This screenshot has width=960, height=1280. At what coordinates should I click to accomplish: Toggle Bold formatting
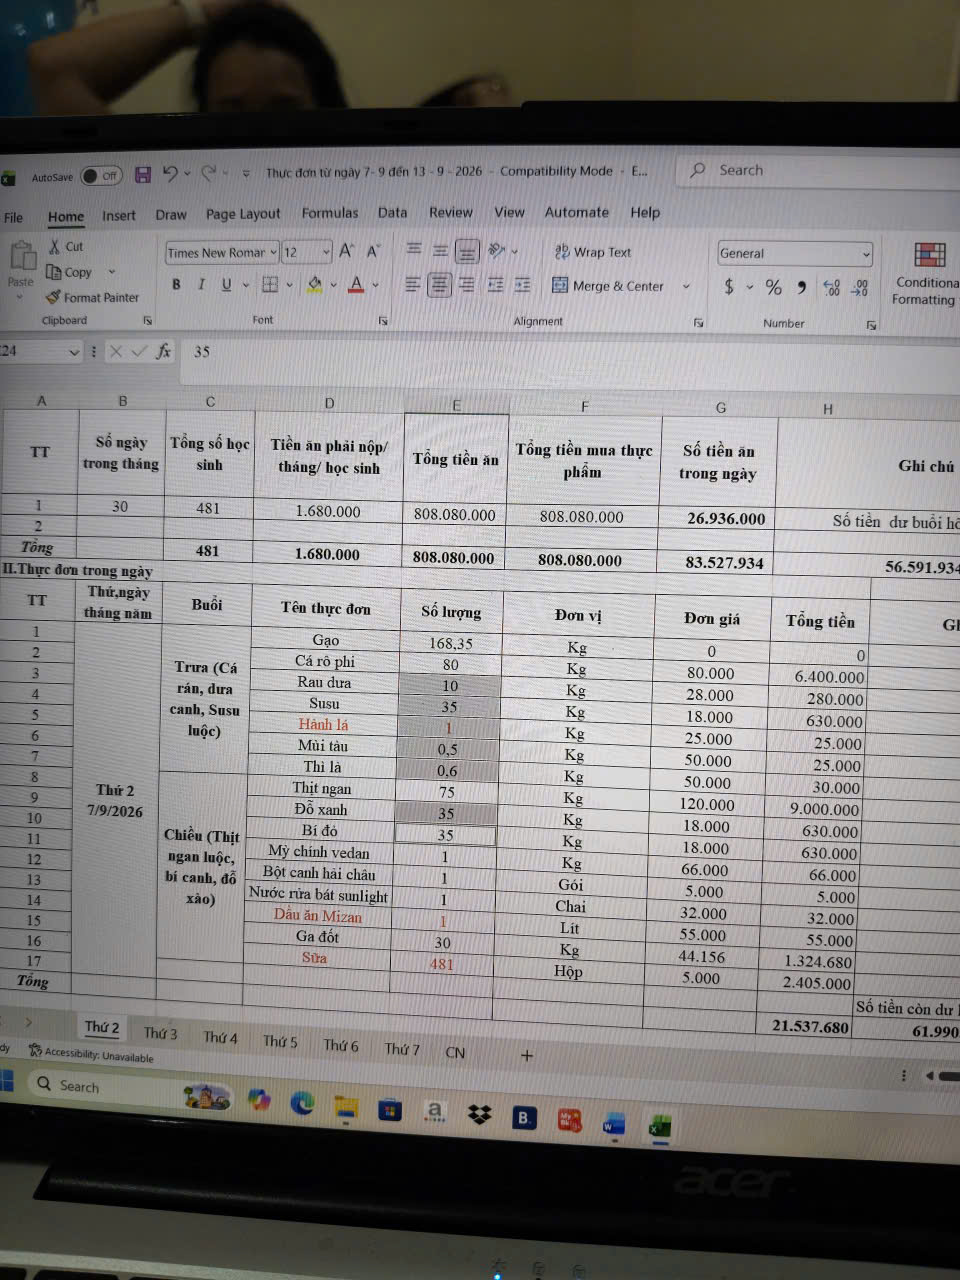[176, 284]
